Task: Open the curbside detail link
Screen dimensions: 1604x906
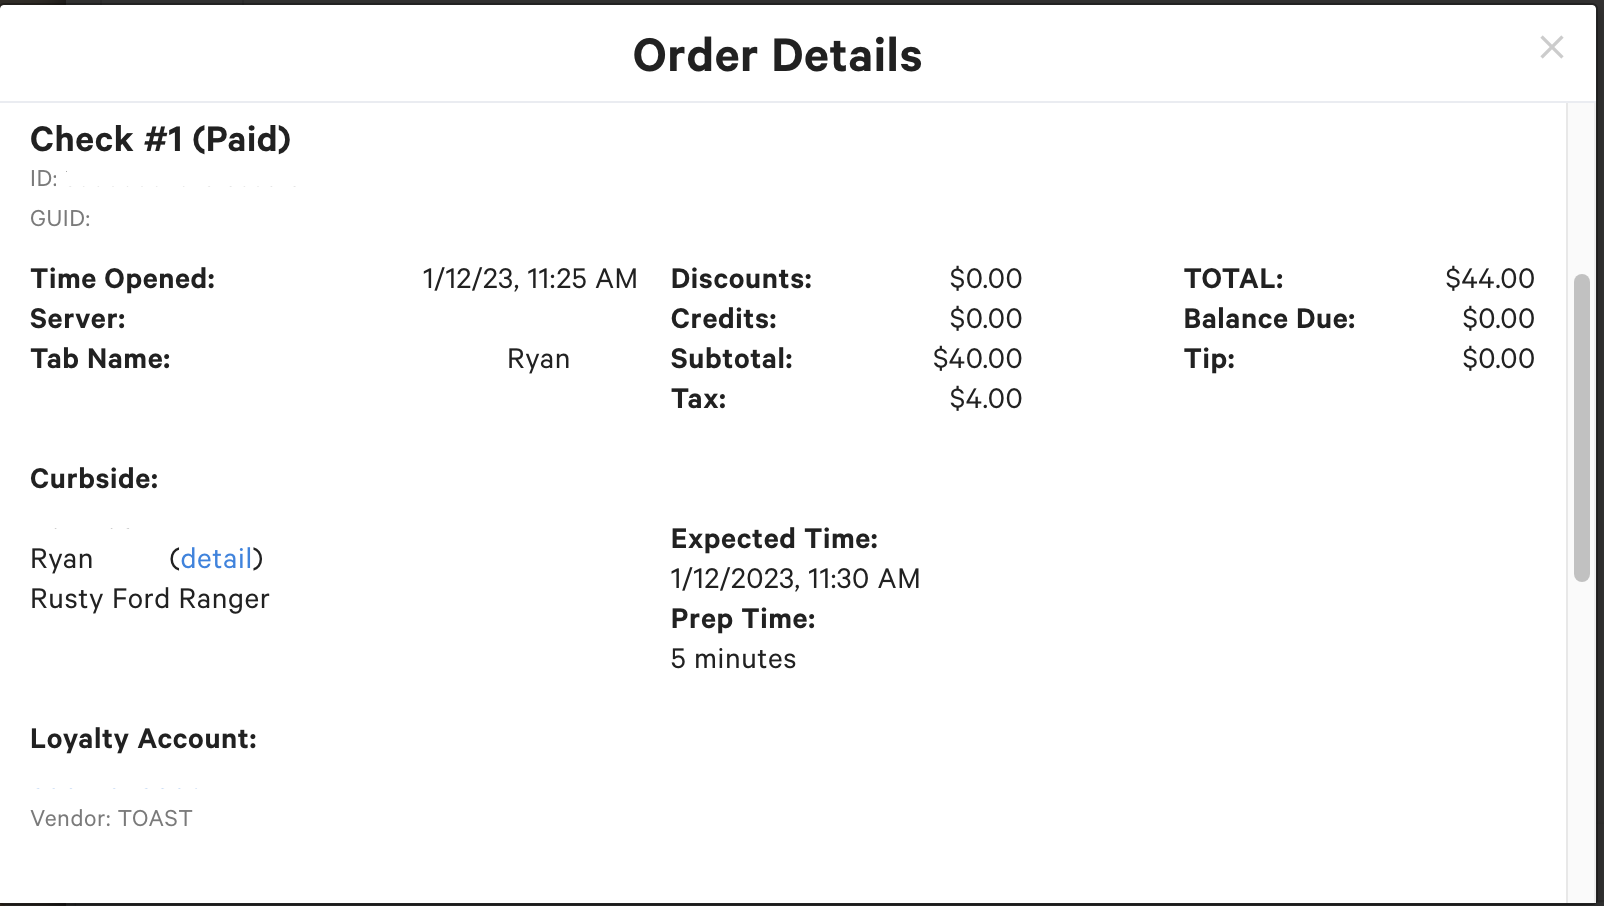Action: (x=216, y=558)
